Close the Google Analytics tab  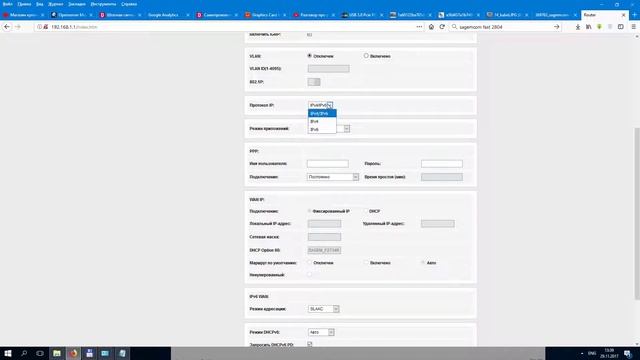pos(188,15)
